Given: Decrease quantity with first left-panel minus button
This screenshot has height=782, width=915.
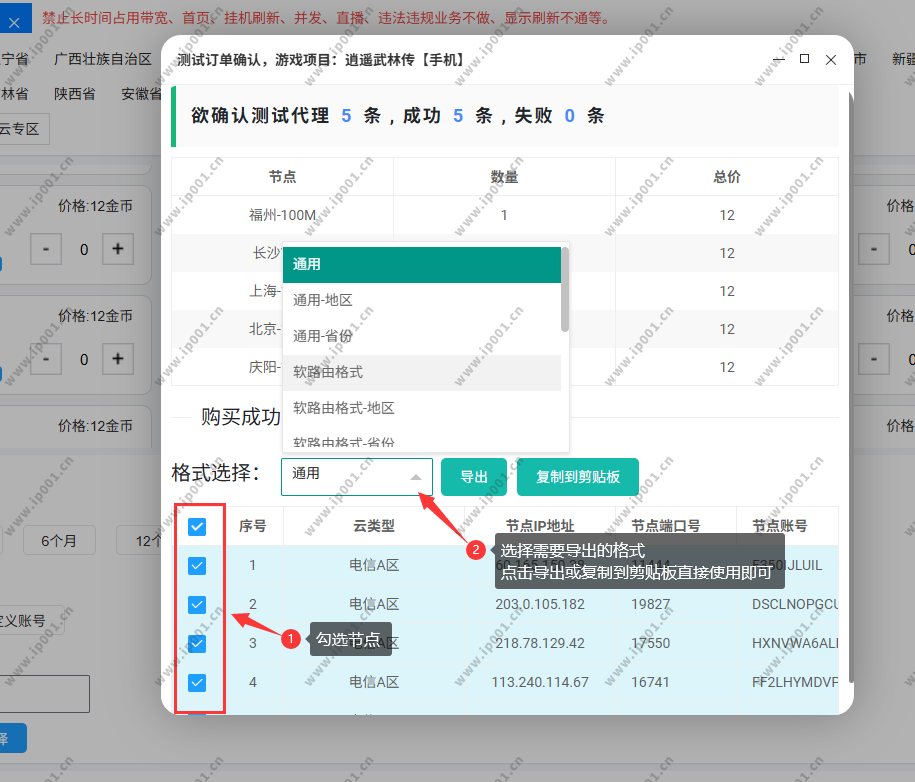Looking at the screenshot, I should click(x=46, y=249).
